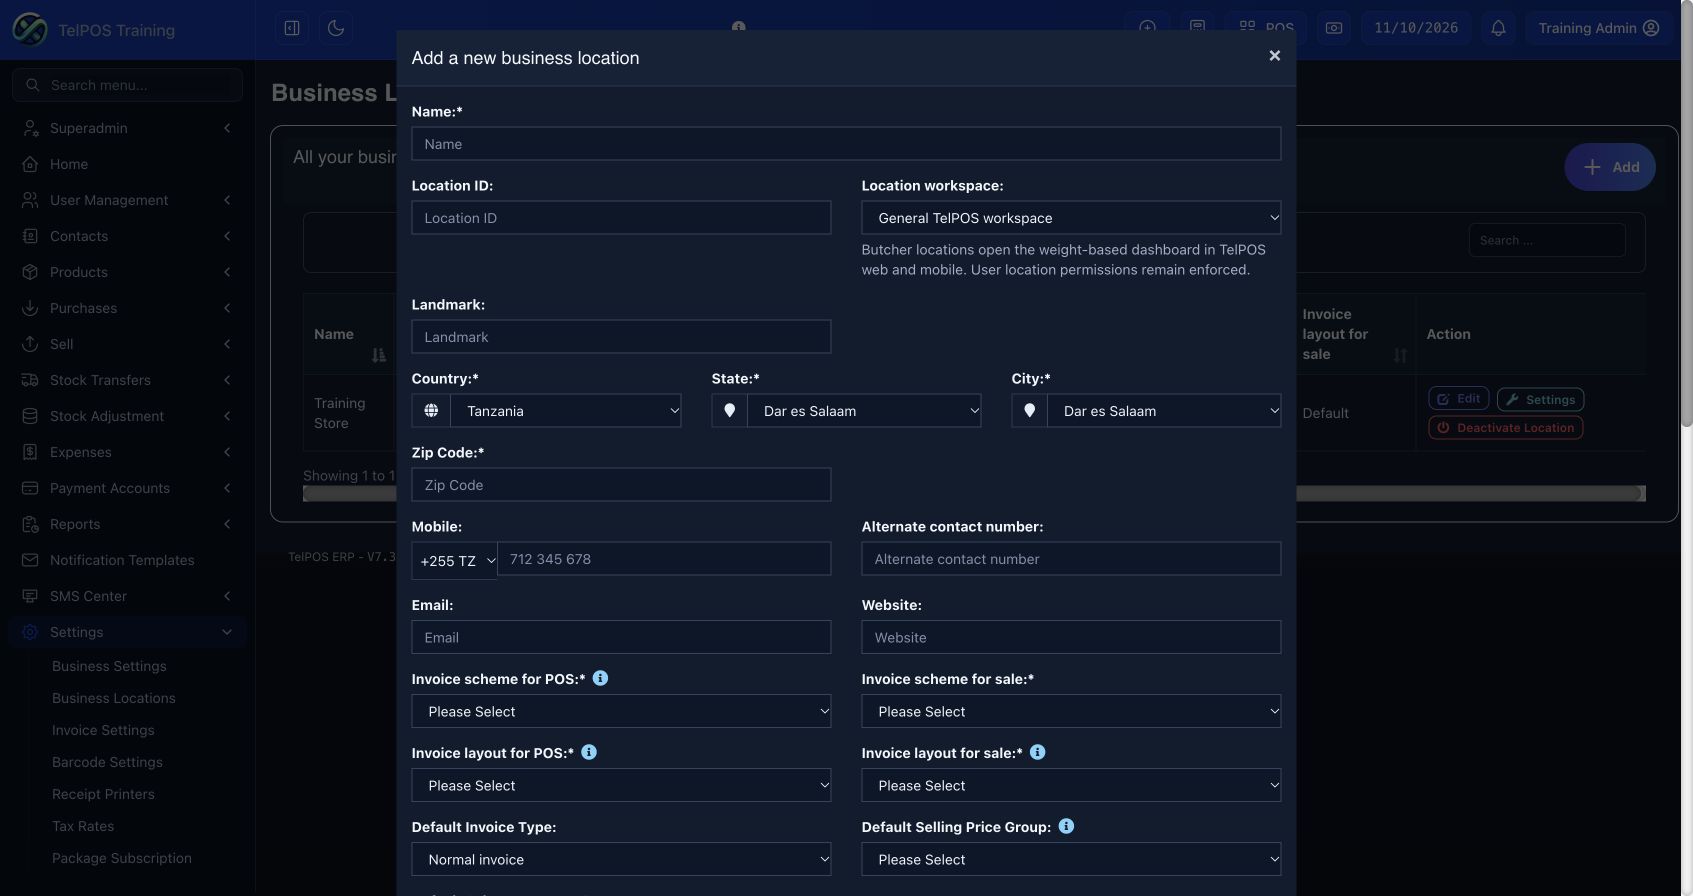The width and height of the screenshot is (1693, 896).
Task: Open the Default Invoice Type dropdown
Action: point(621,859)
